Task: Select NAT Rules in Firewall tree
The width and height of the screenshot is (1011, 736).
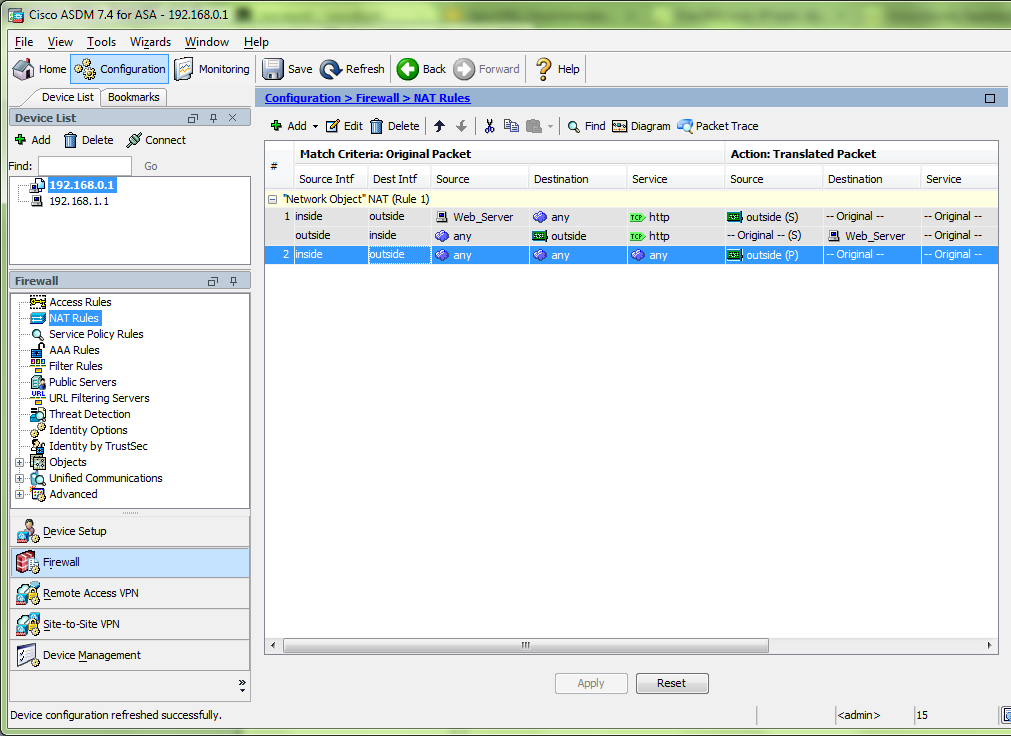Action: tap(74, 318)
